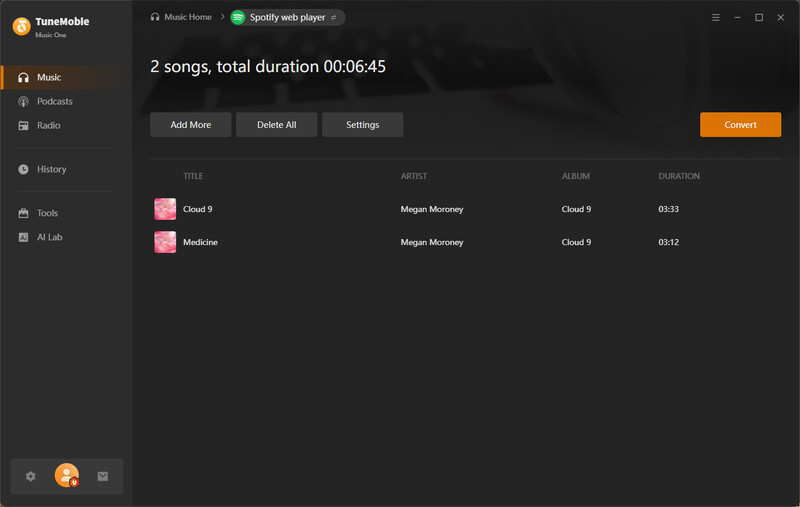Click the headphones icon beside Music Home
This screenshot has height=507, width=800.
pos(155,17)
